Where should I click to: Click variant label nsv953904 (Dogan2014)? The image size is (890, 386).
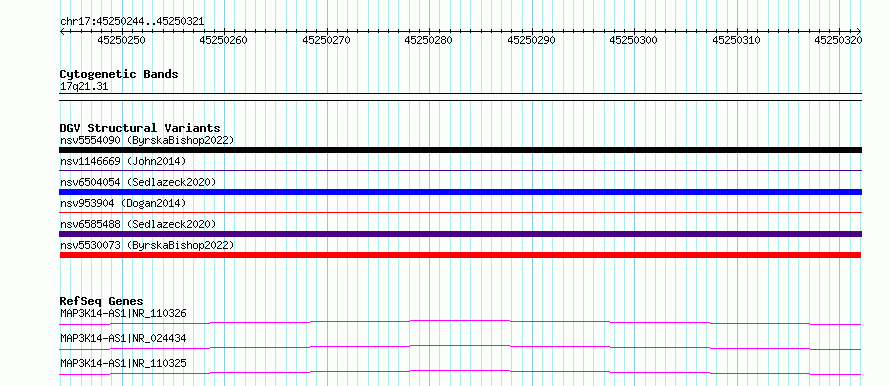click(123, 203)
